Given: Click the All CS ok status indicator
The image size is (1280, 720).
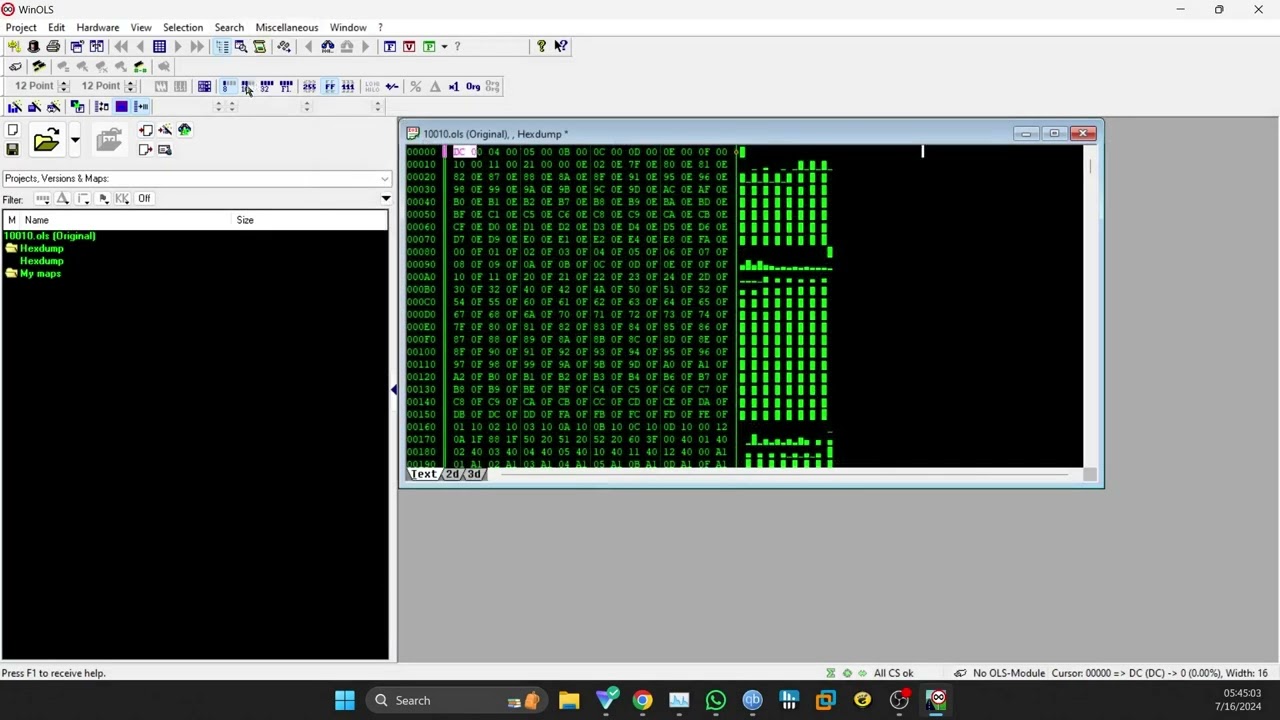Looking at the screenshot, I should point(893,673).
